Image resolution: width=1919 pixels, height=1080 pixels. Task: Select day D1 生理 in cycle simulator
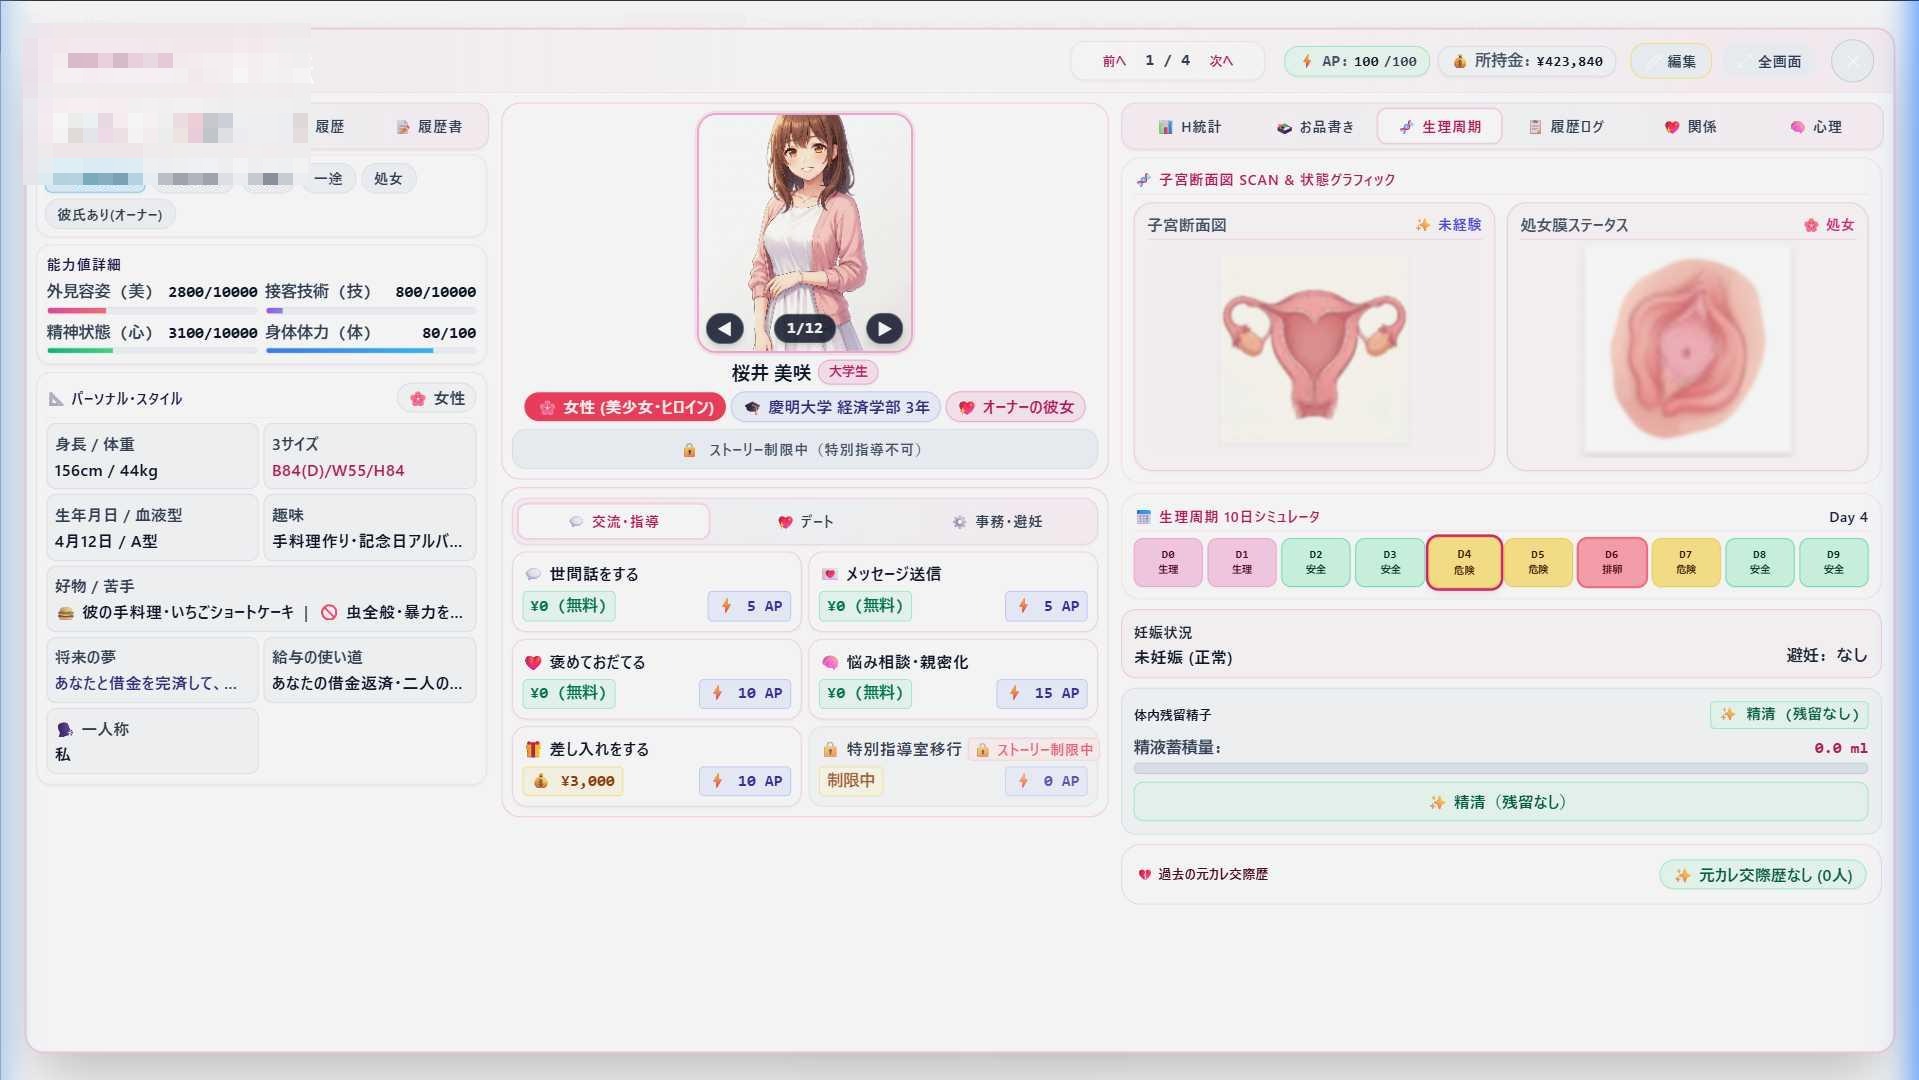click(1242, 562)
